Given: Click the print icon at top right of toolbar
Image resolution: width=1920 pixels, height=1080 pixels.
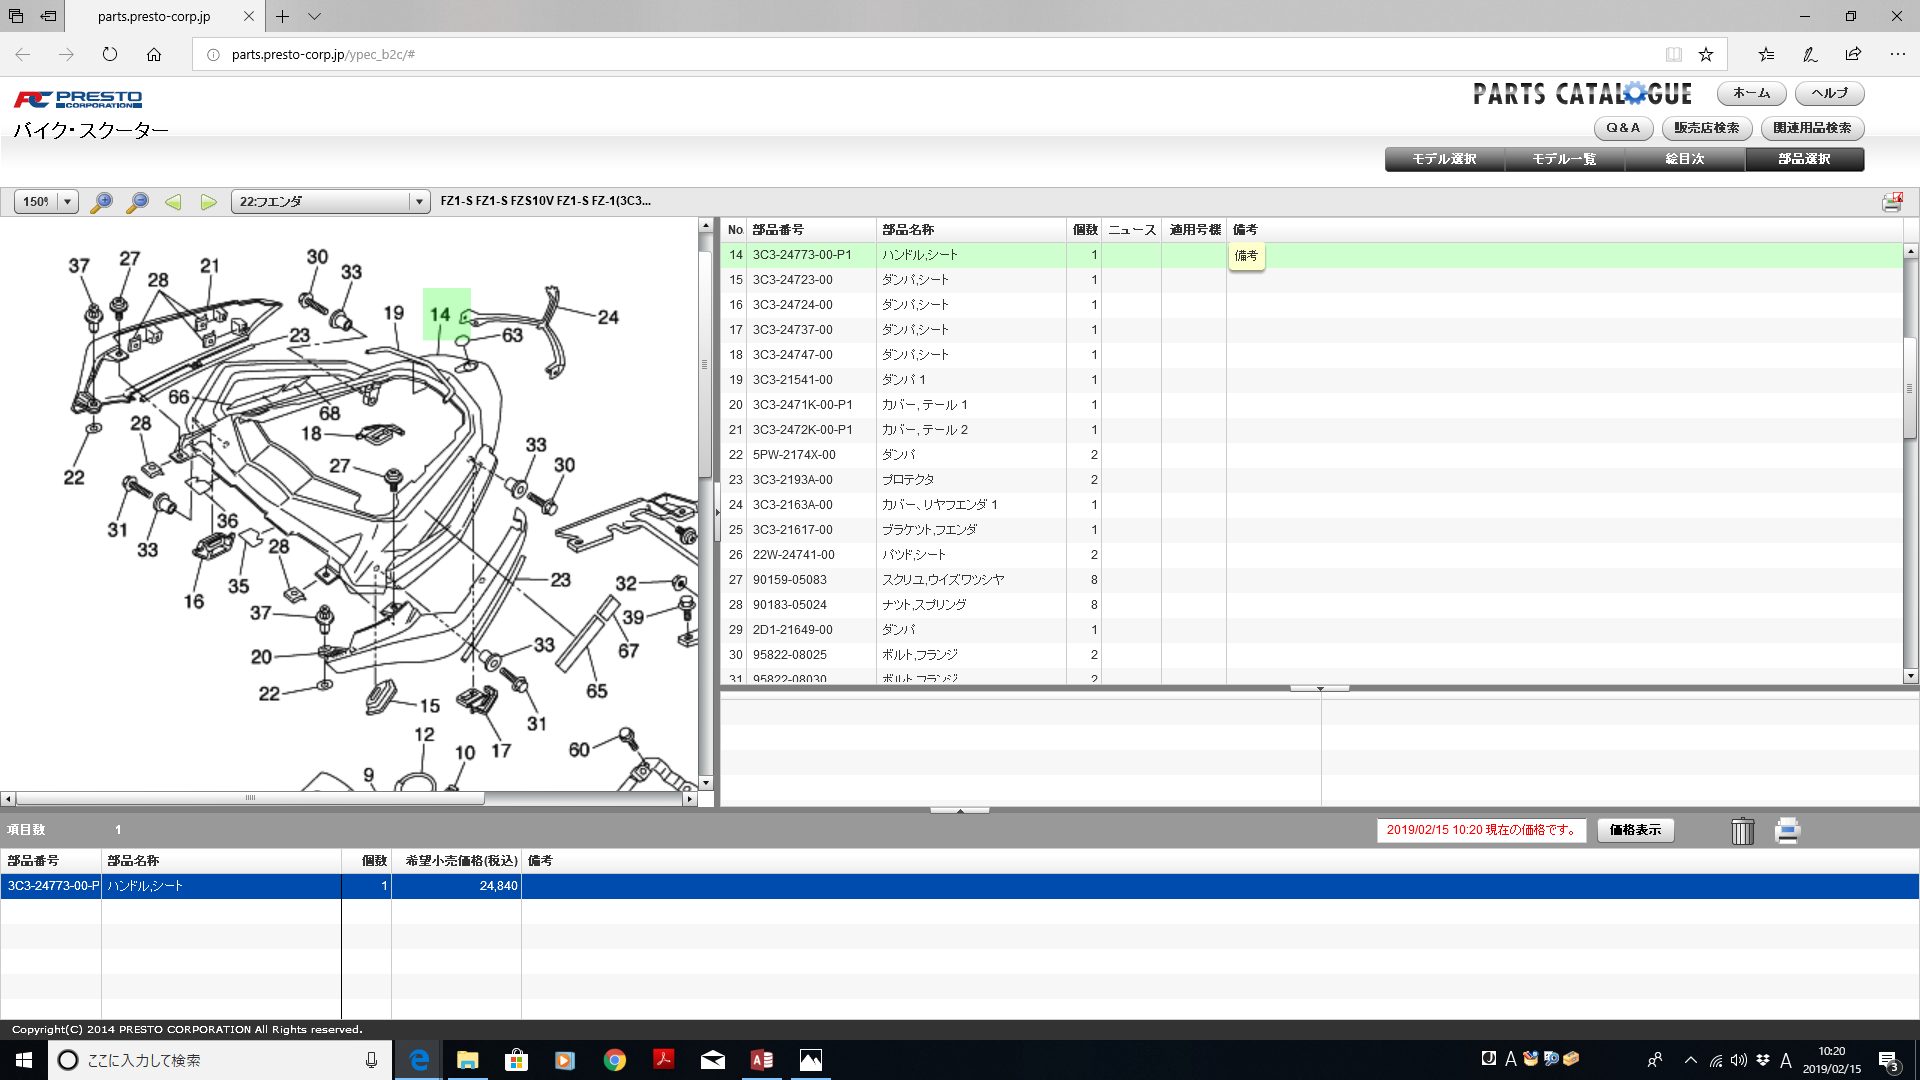Looking at the screenshot, I should click(x=1892, y=202).
